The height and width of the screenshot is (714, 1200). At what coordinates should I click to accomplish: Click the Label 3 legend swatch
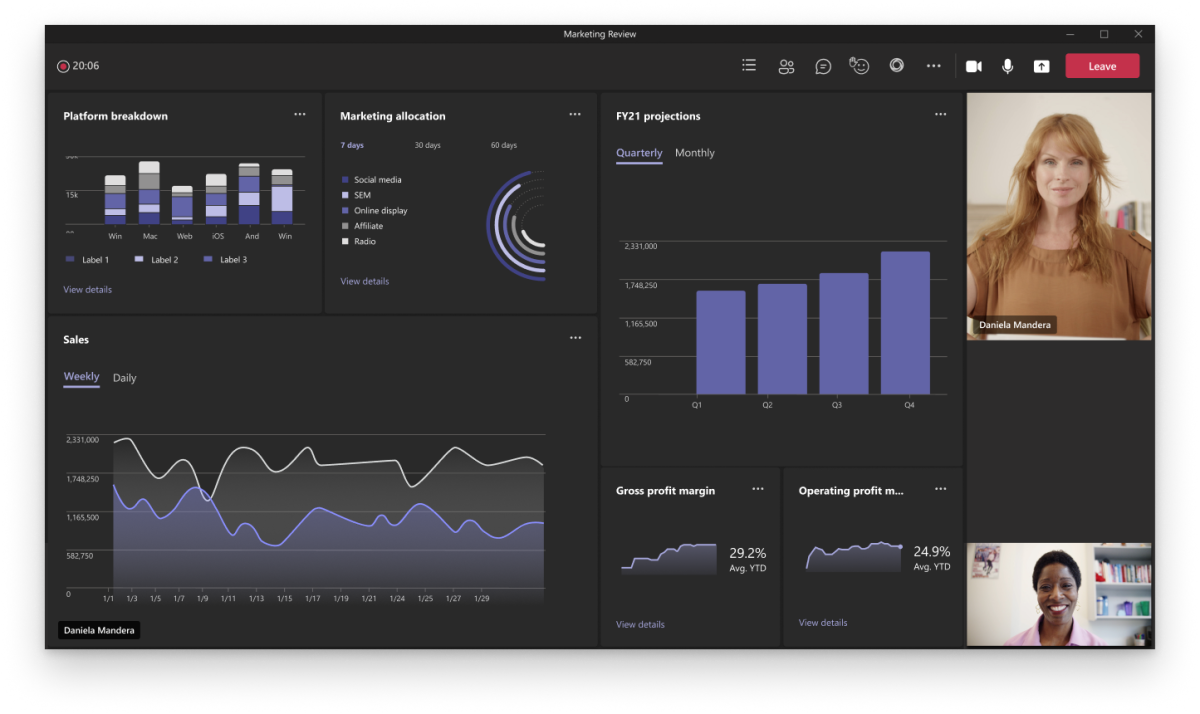click(x=208, y=260)
